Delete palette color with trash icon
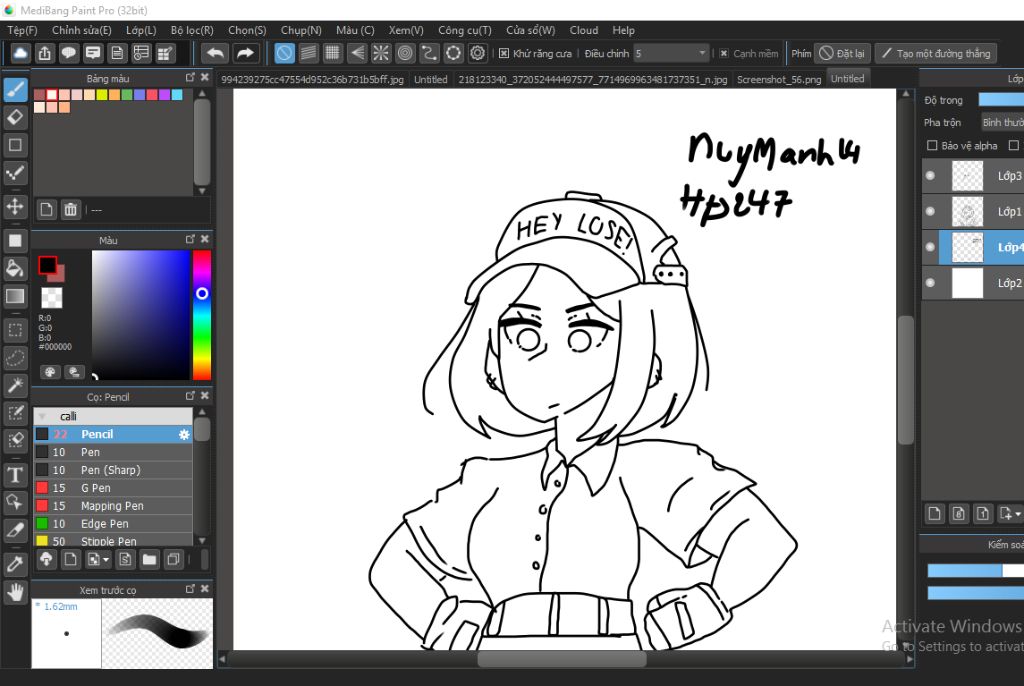Viewport: 1024px width, 686px height. pos(71,210)
